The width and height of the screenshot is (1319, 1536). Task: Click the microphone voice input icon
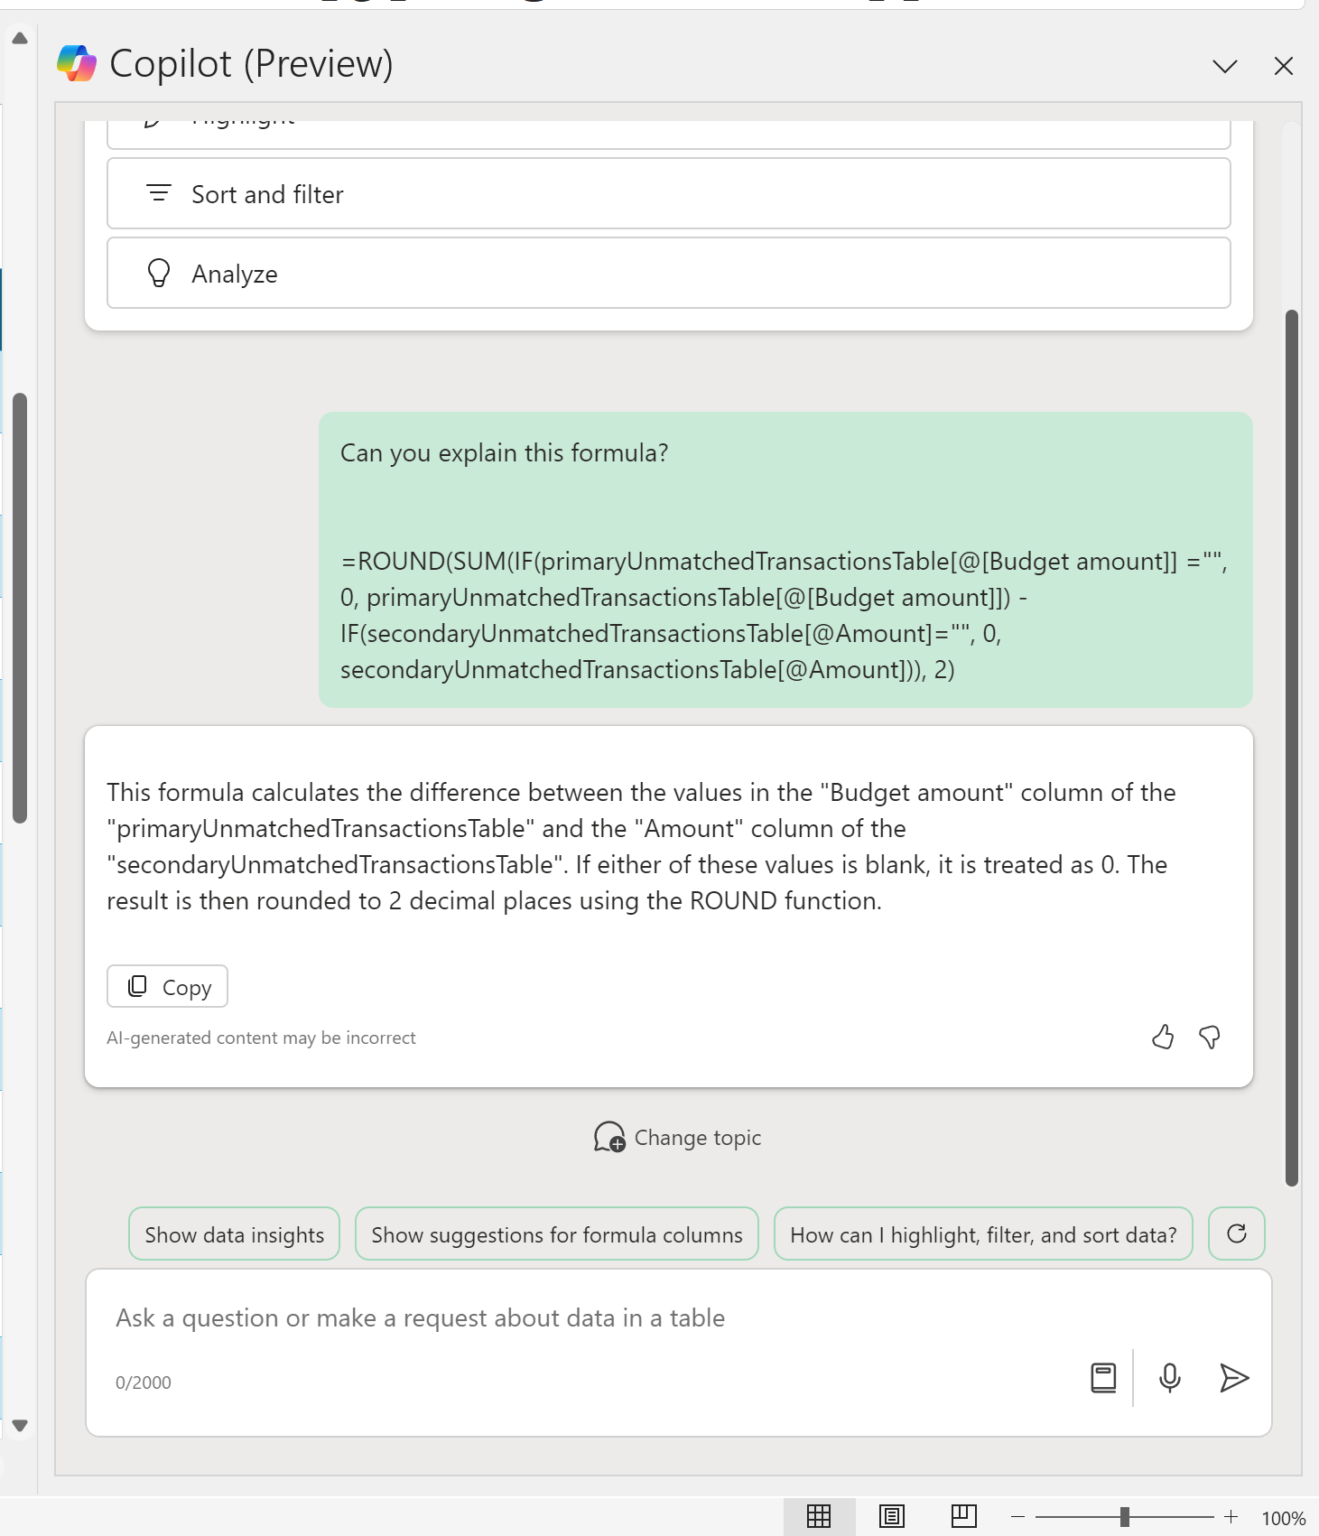pos(1169,1378)
